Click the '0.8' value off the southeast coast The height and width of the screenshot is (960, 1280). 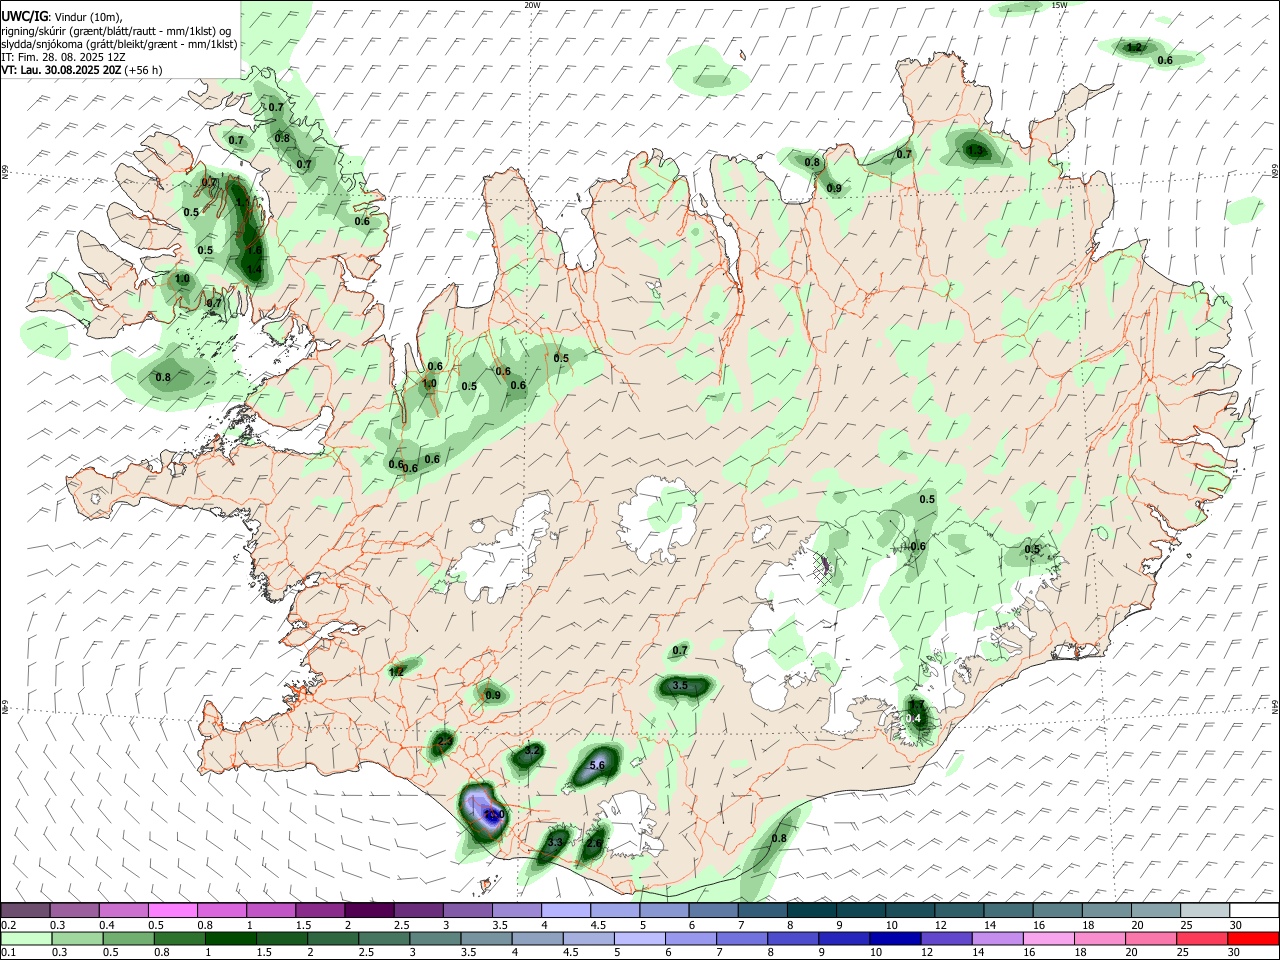click(779, 838)
